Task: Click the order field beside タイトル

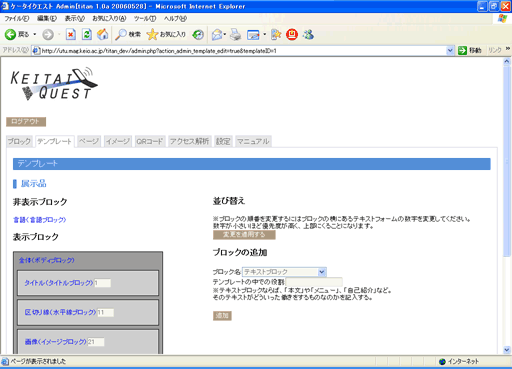Action: coord(102,283)
